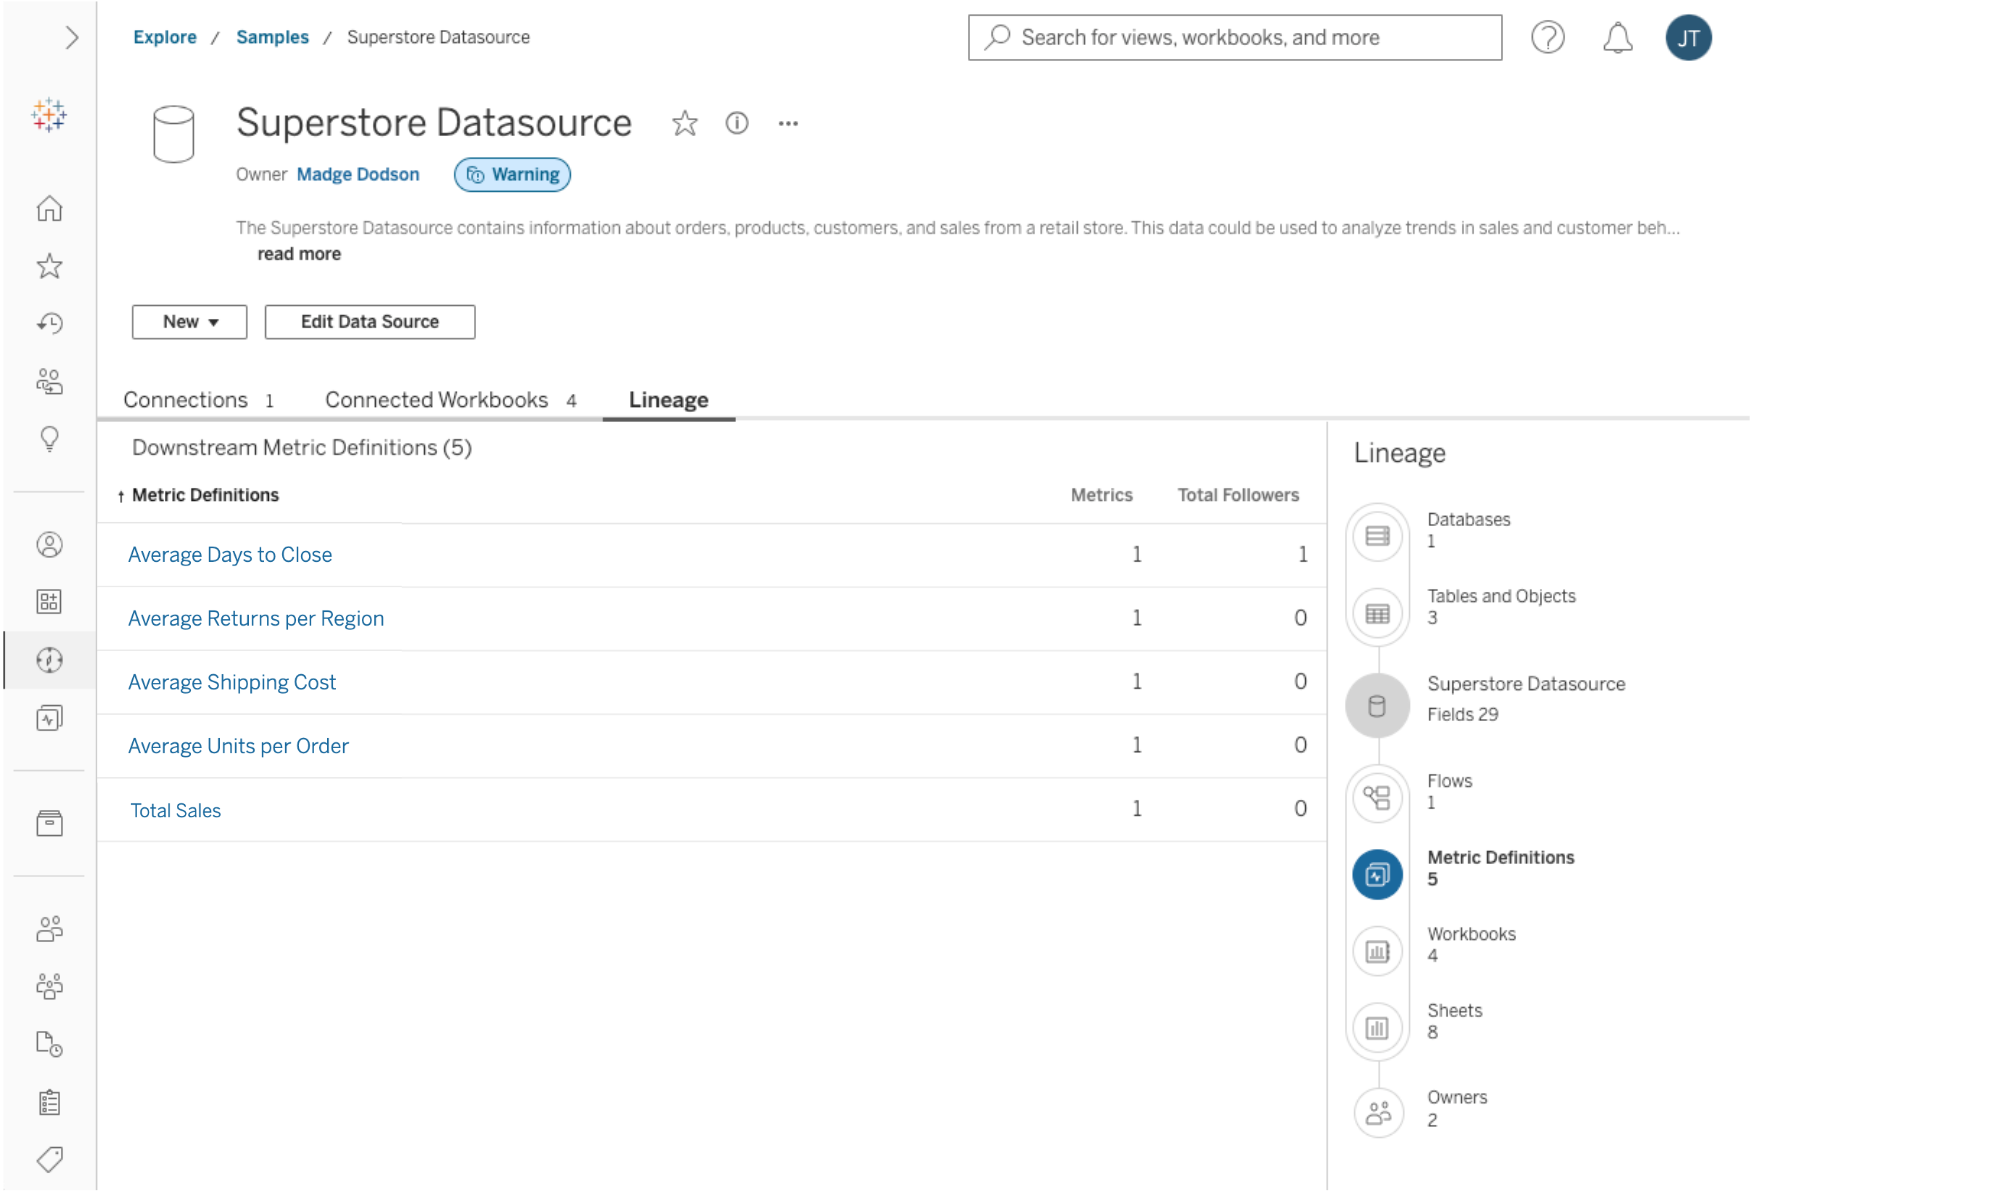Expand the collapsed sidebar navigation chevron
2006x1202 pixels.
[x=71, y=38]
